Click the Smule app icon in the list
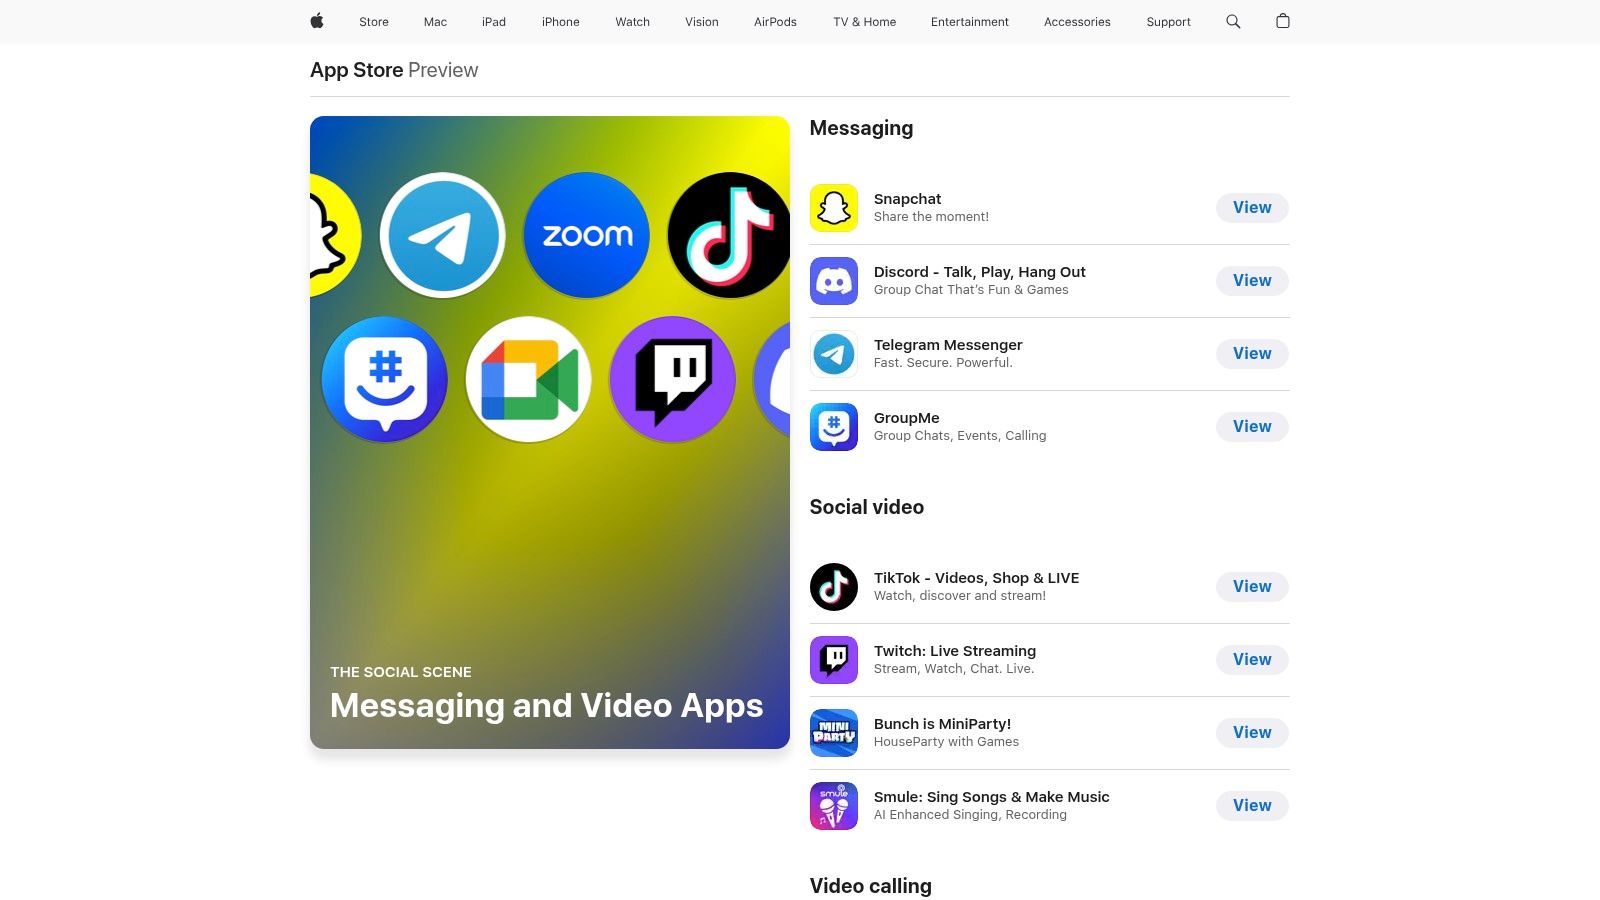The height and width of the screenshot is (900, 1600). tap(834, 806)
